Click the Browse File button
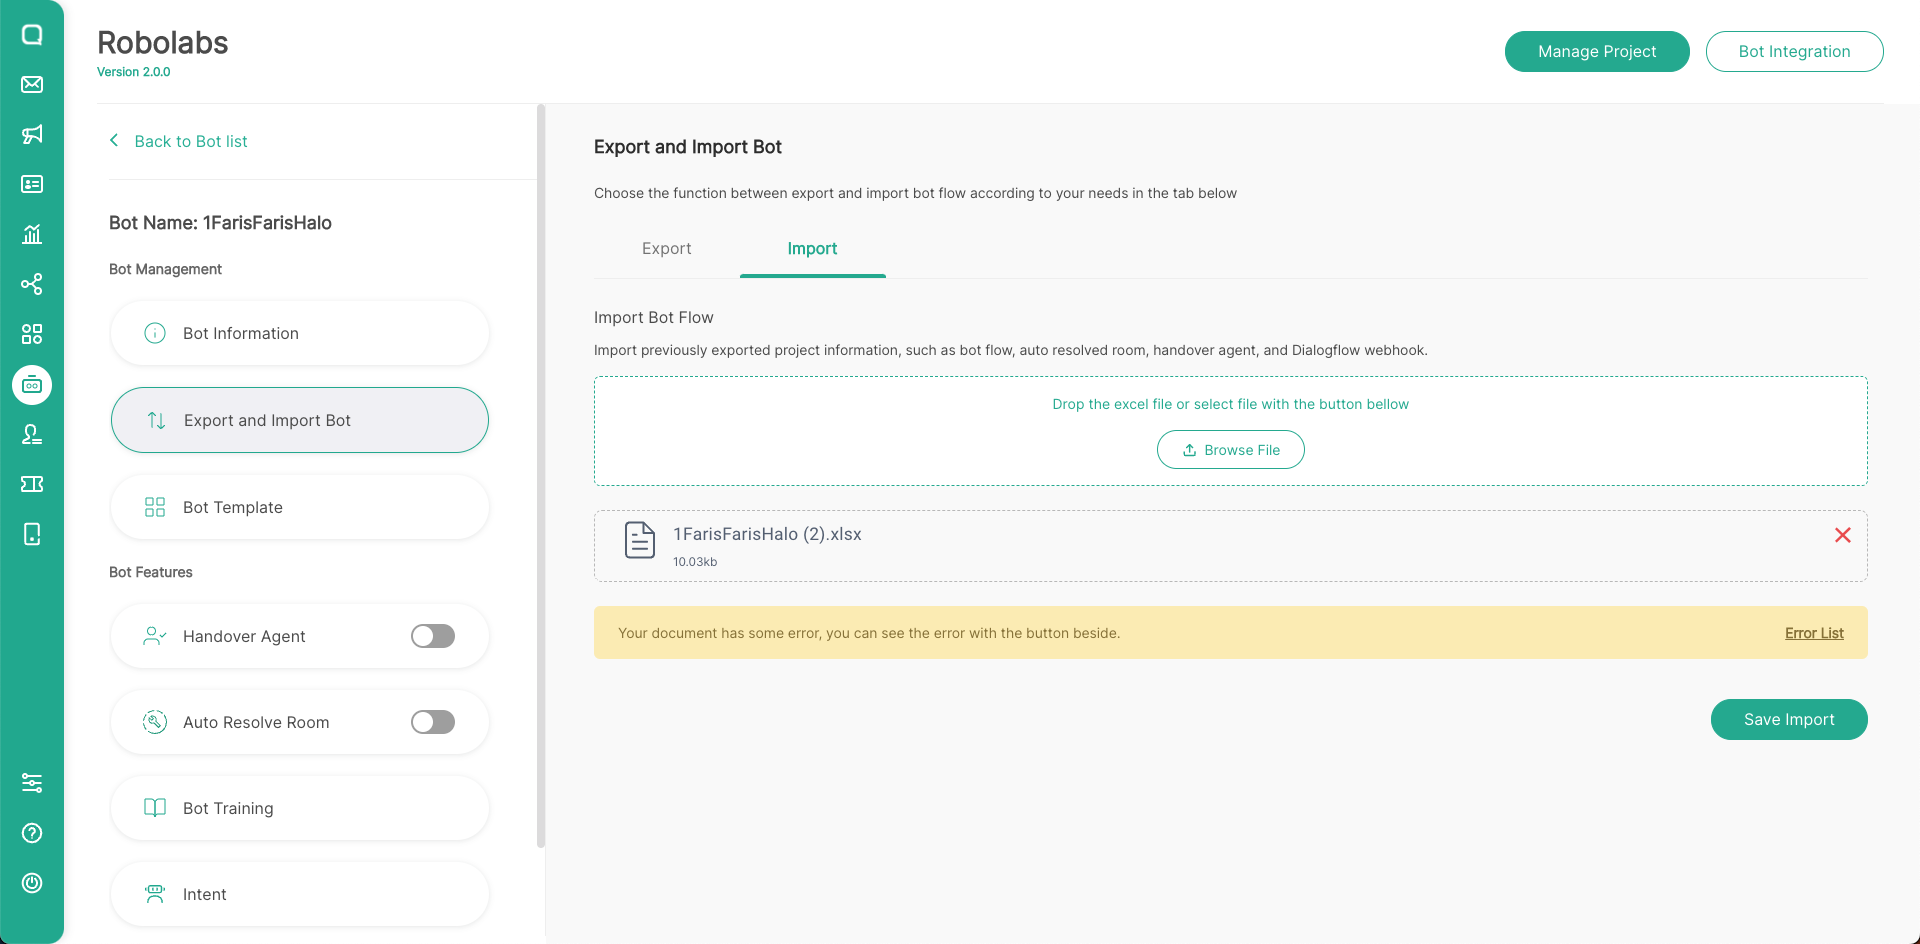Screen dimensions: 1920x944 [x=1230, y=450]
